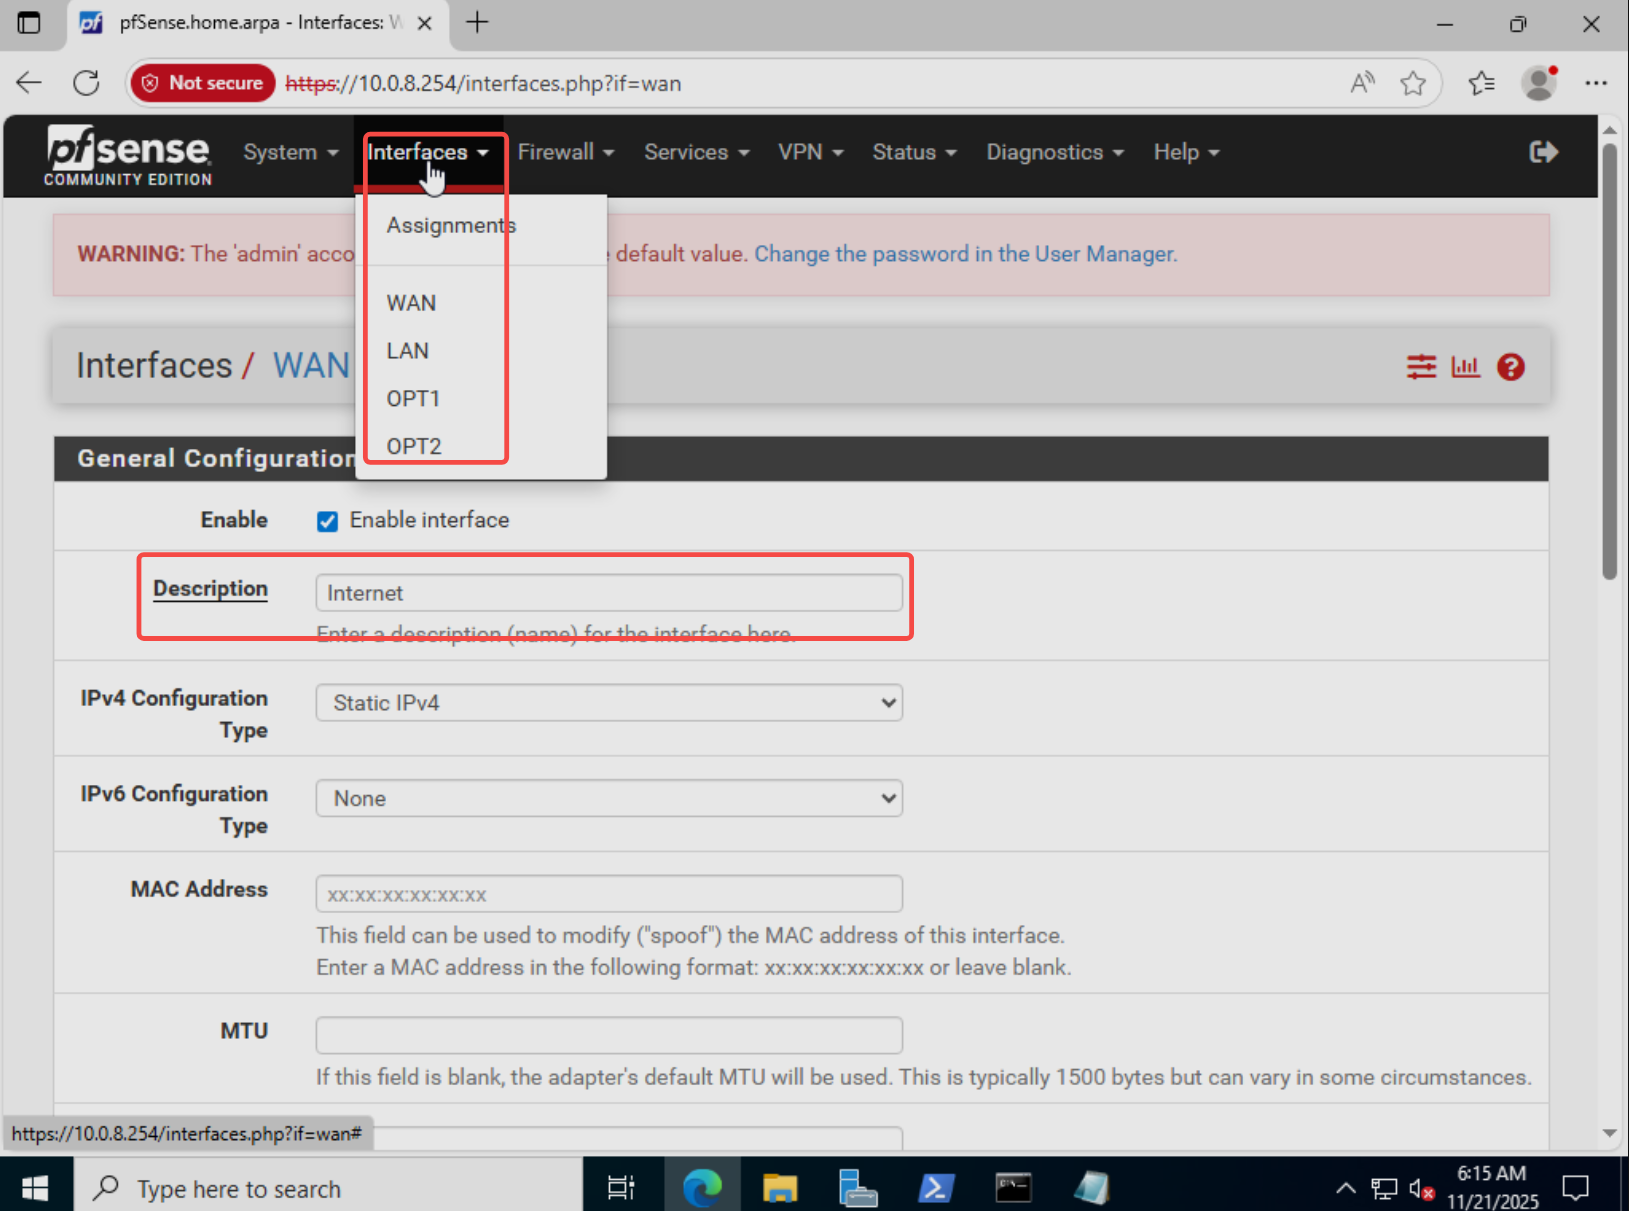Uncheck the Enable interface checkbox
The image size is (1629, 1211).
[x=327, y=521]
